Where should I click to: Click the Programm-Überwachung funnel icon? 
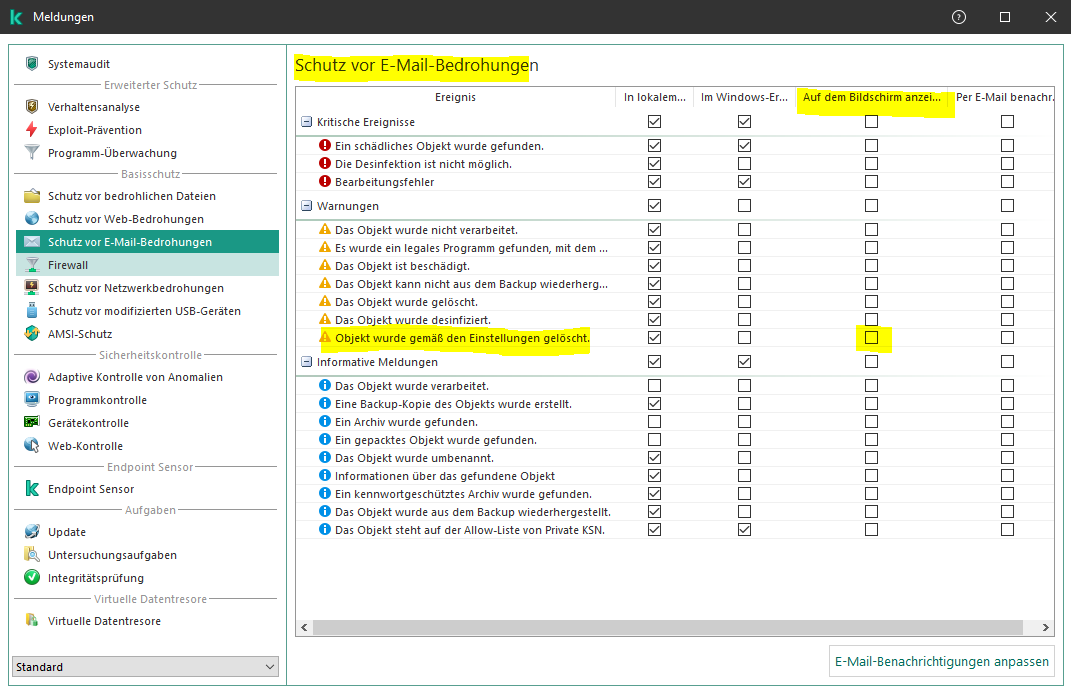32,153
